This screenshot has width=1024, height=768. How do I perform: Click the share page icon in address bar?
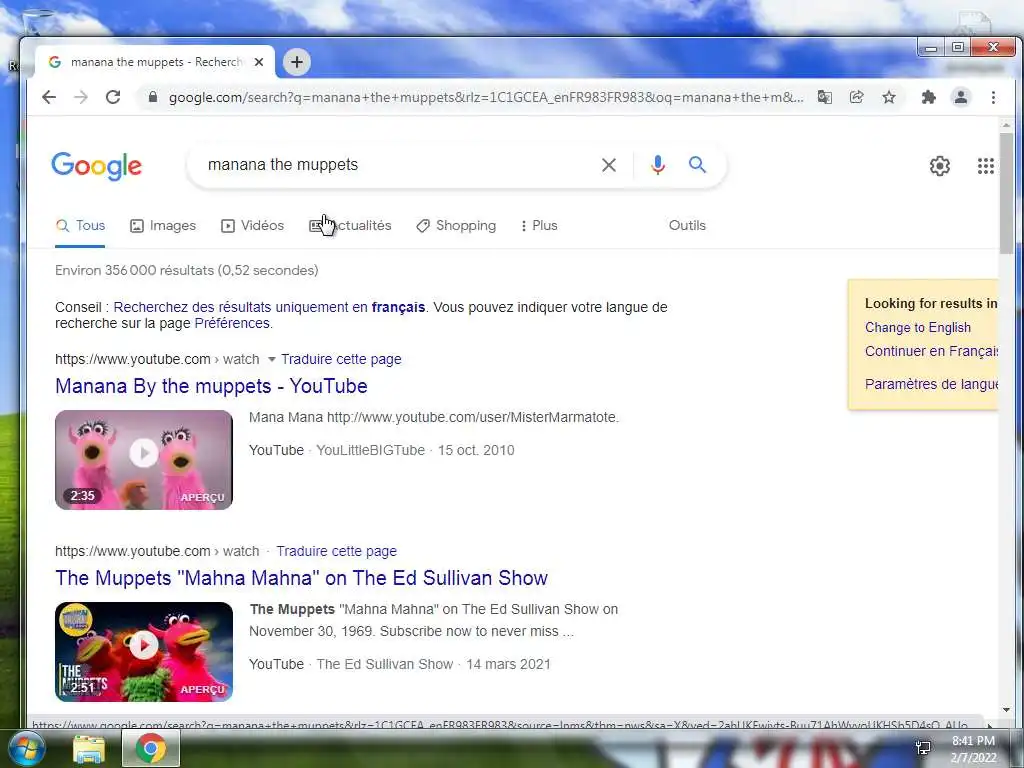(x=856, y=97)
